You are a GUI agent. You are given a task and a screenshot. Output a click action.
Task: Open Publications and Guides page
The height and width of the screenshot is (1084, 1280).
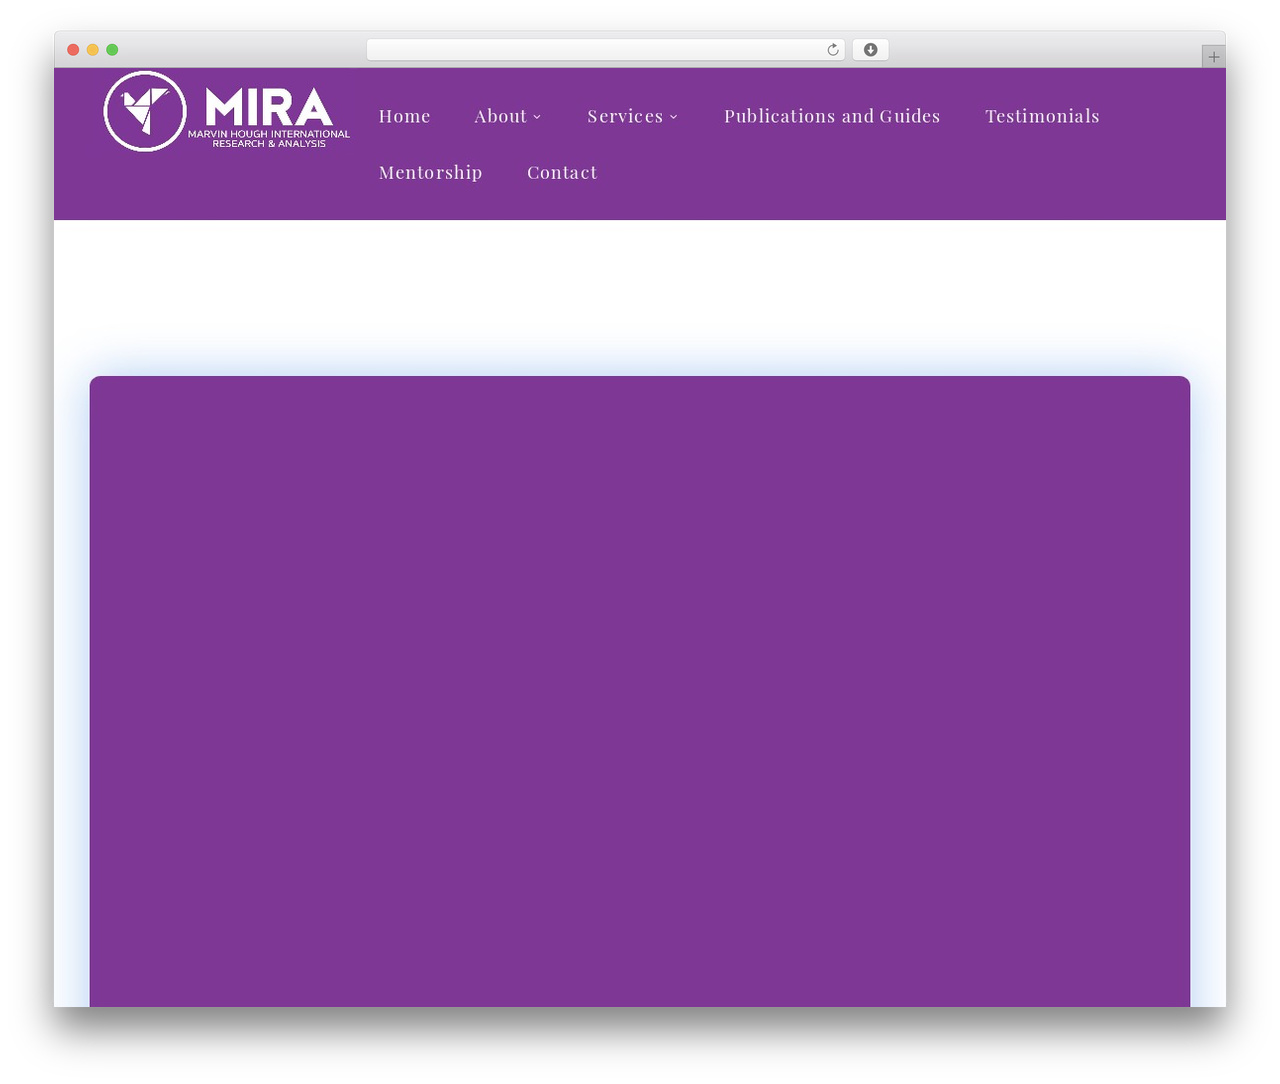(x=832, y=116)
